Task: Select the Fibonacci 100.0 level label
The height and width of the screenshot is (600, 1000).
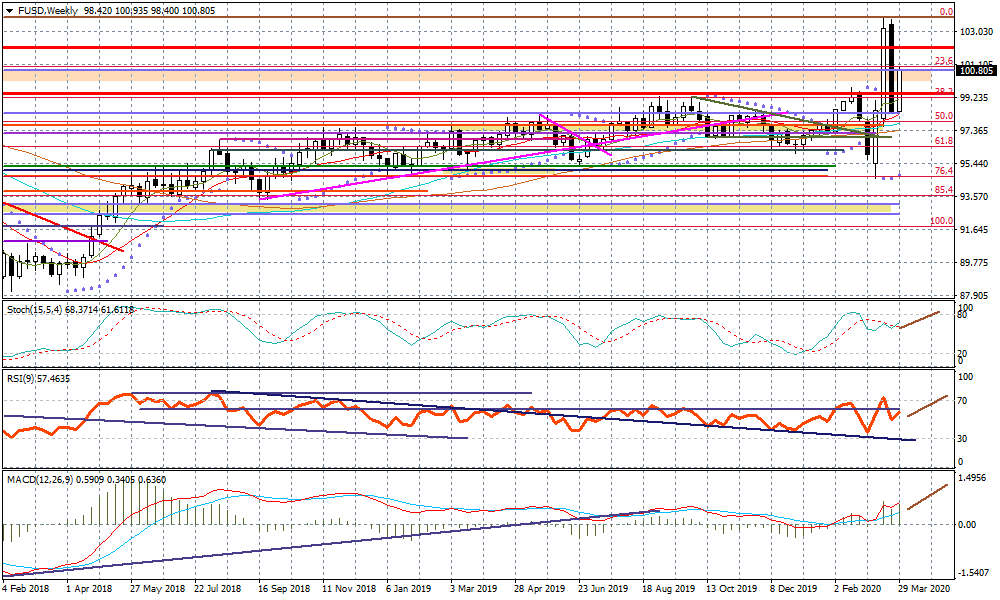Action: pyautogui.click(x=941, y=221)
